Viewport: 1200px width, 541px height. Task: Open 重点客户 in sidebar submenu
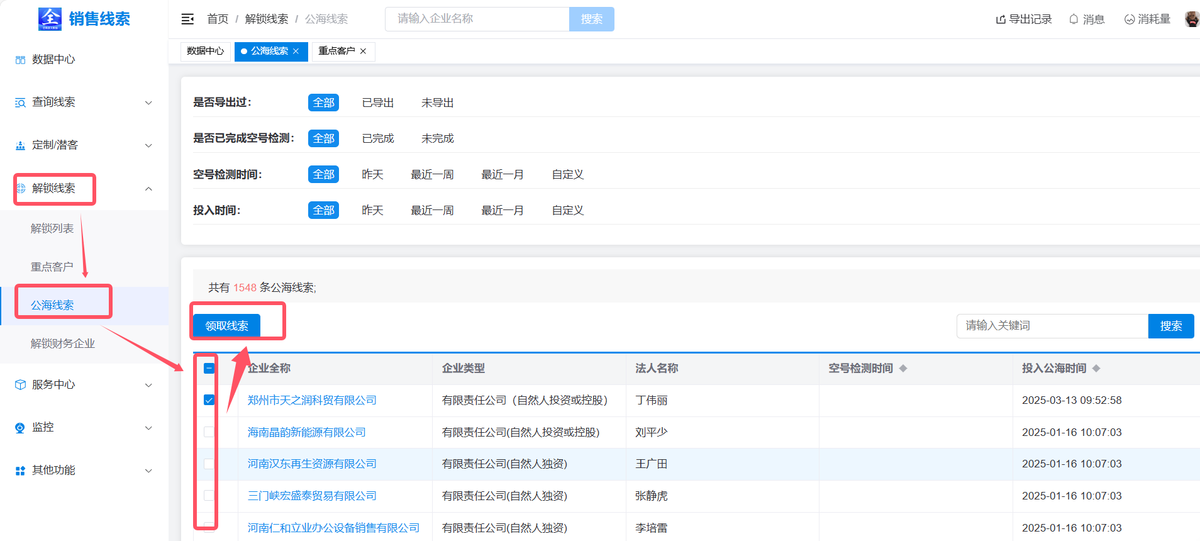pos(53,267)
